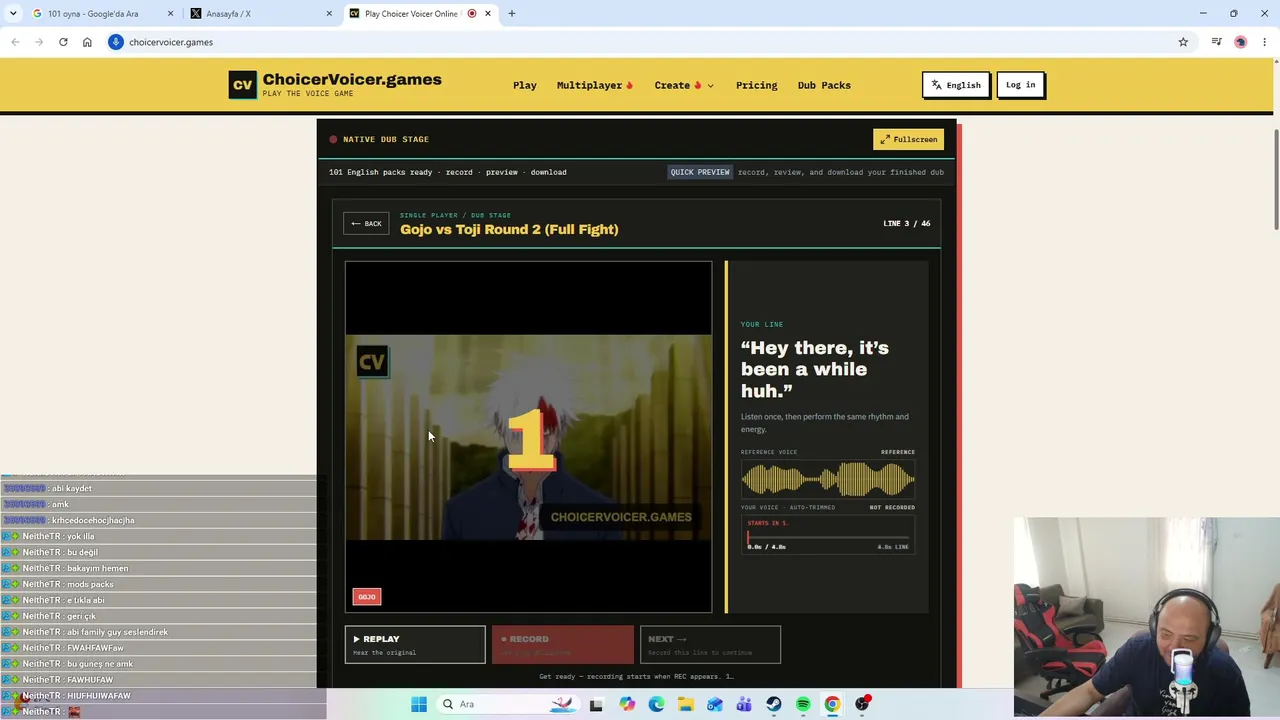Open Spotify from the taskbar
Viewport: 1280px width, 720px height.
[803, 704]
